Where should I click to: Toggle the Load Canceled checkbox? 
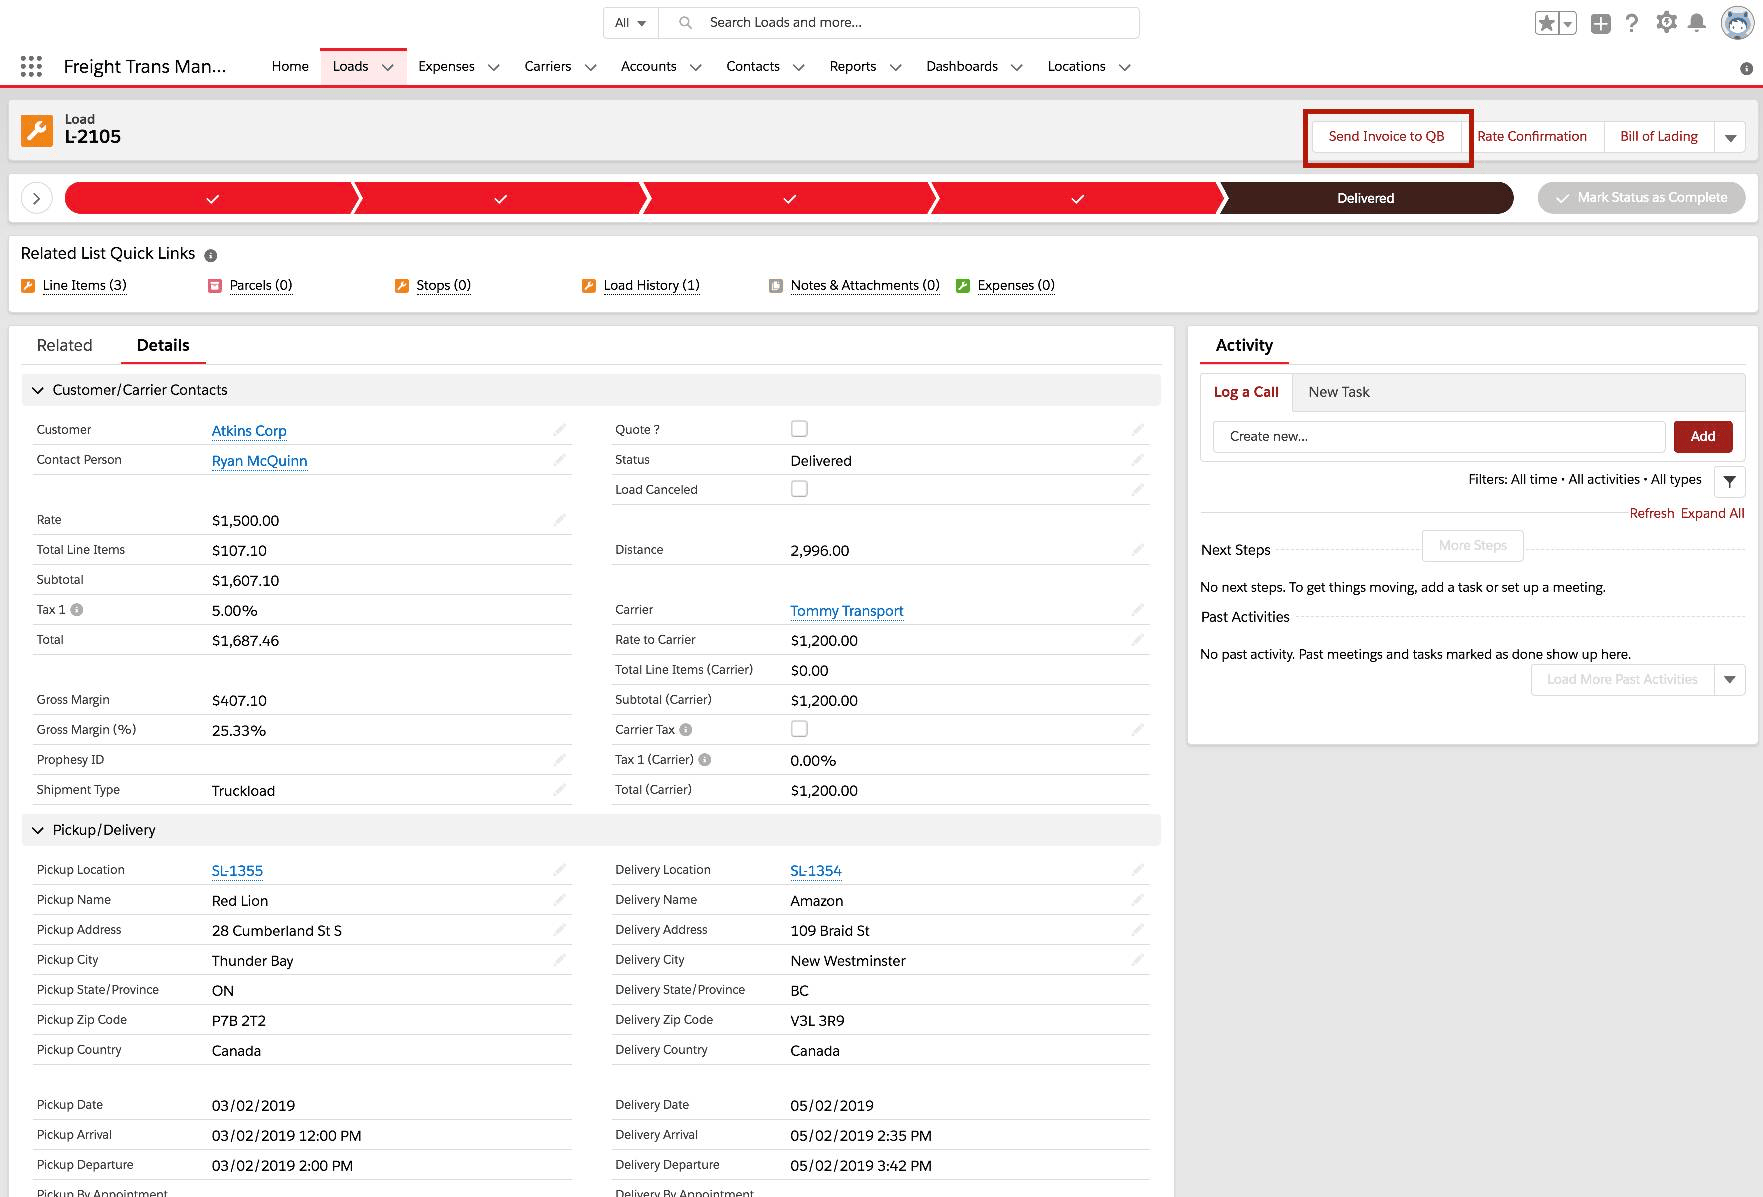point(799,489)
